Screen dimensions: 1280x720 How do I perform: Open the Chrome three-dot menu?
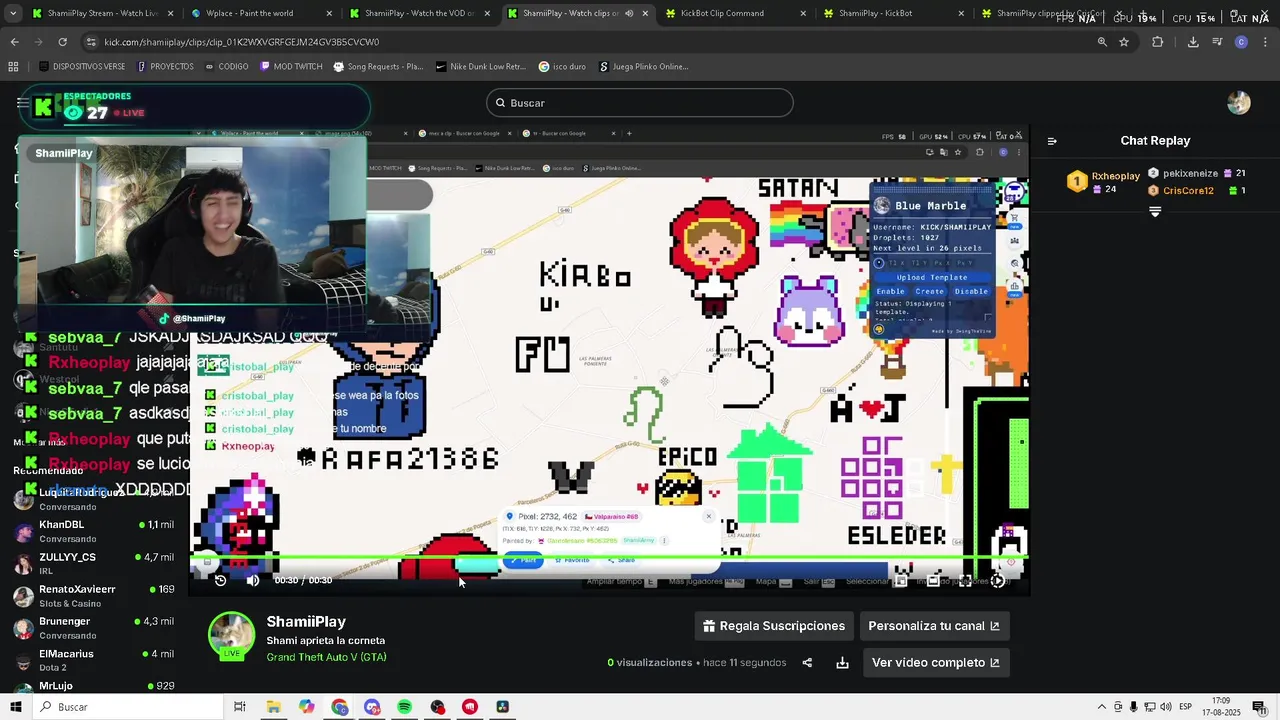coord(1265,42)
